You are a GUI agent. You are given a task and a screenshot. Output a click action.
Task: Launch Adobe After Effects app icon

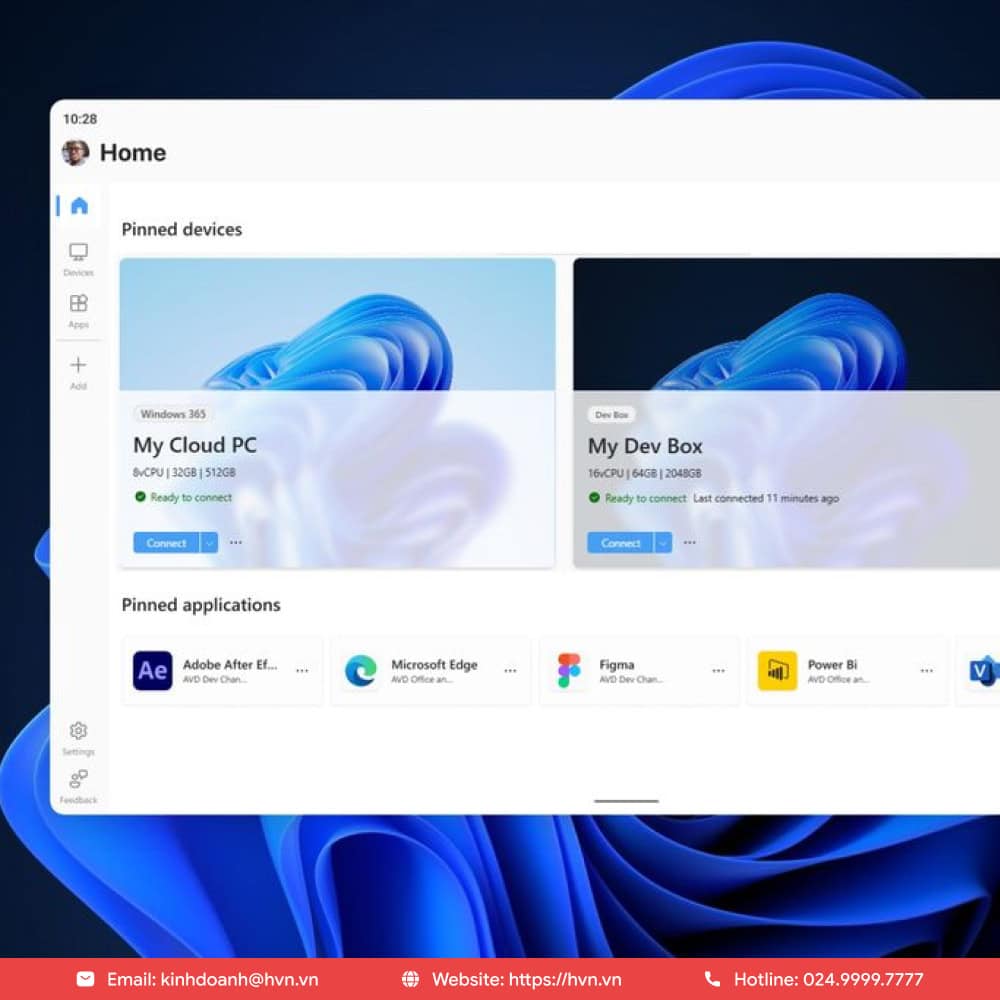tap(152, 670)
